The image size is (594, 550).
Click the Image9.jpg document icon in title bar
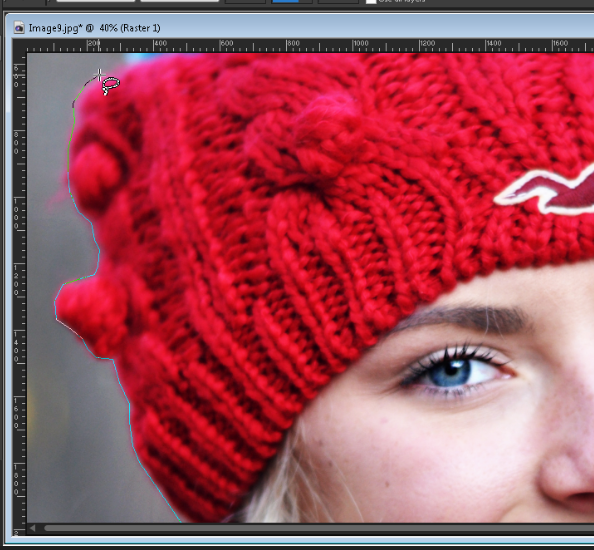(19, 28)
